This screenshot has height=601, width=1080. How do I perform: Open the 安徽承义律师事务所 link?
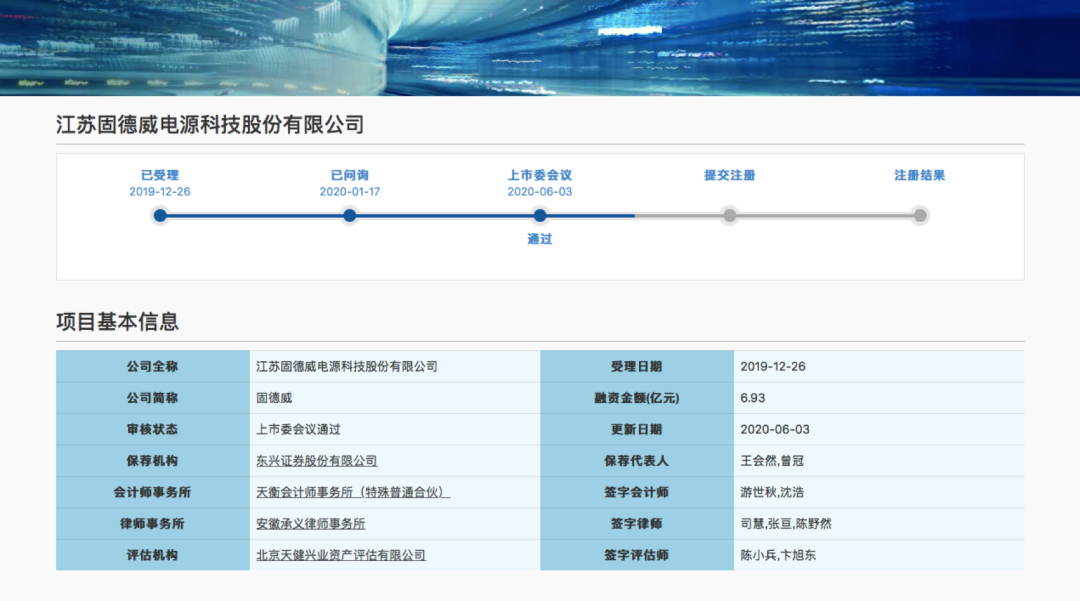(311, 524)
